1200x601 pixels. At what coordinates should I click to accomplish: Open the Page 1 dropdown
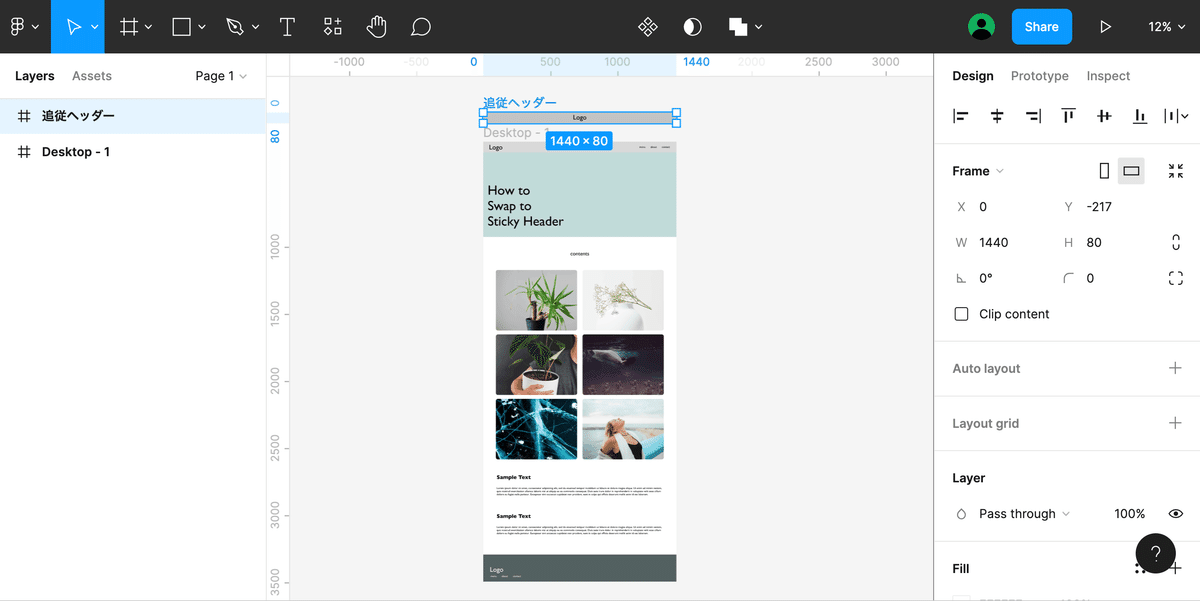pyautogui.click(x=221, y=76)
